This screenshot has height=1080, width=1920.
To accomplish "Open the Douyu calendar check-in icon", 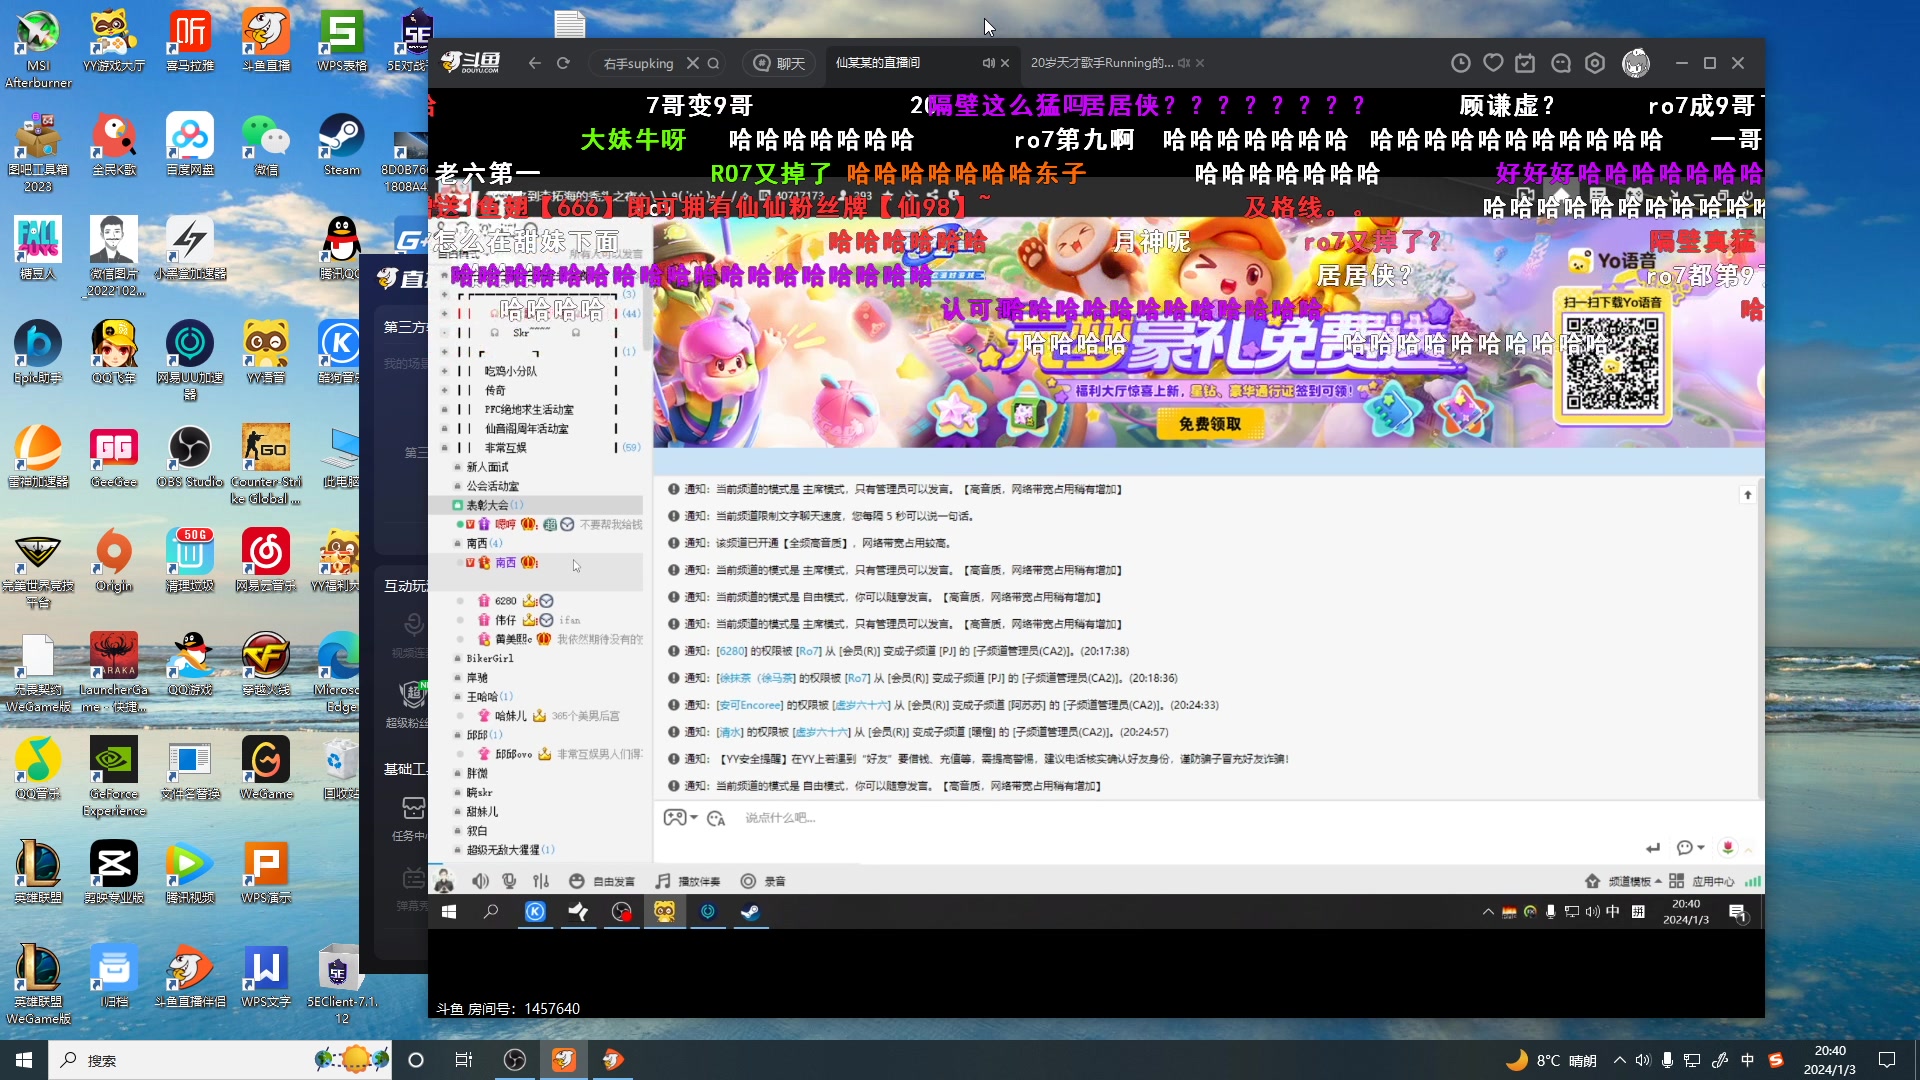I will tap(1525, 63).
